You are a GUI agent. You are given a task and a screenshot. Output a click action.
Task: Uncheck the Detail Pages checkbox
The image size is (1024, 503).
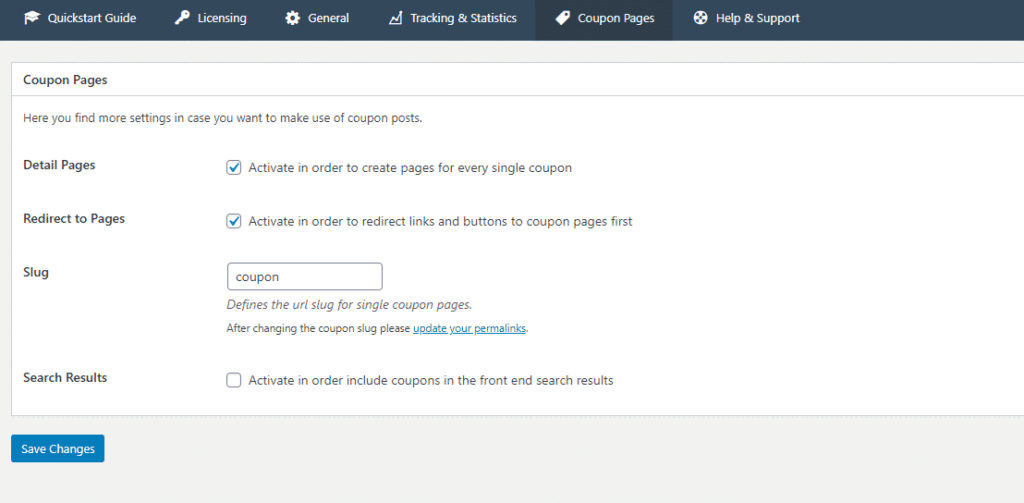(x=234, y=168)
